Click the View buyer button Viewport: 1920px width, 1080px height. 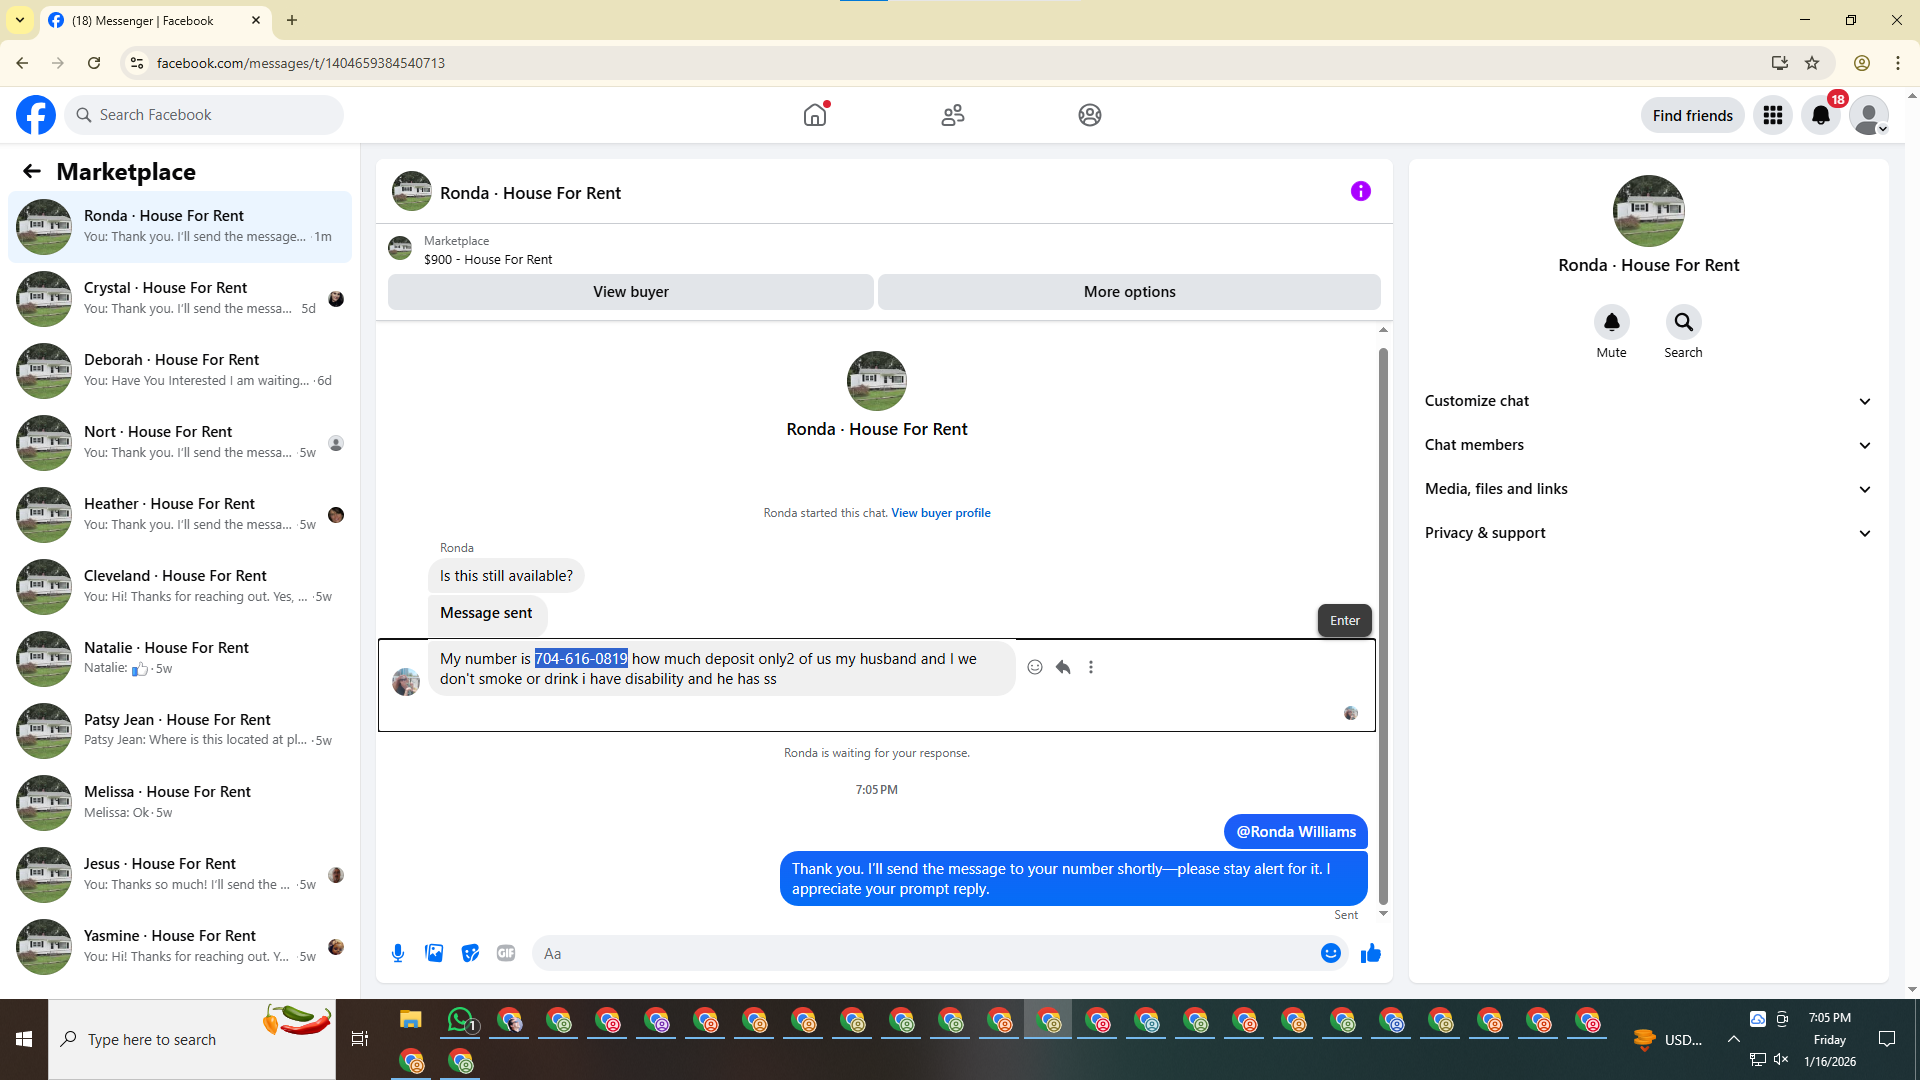(630, 292)
